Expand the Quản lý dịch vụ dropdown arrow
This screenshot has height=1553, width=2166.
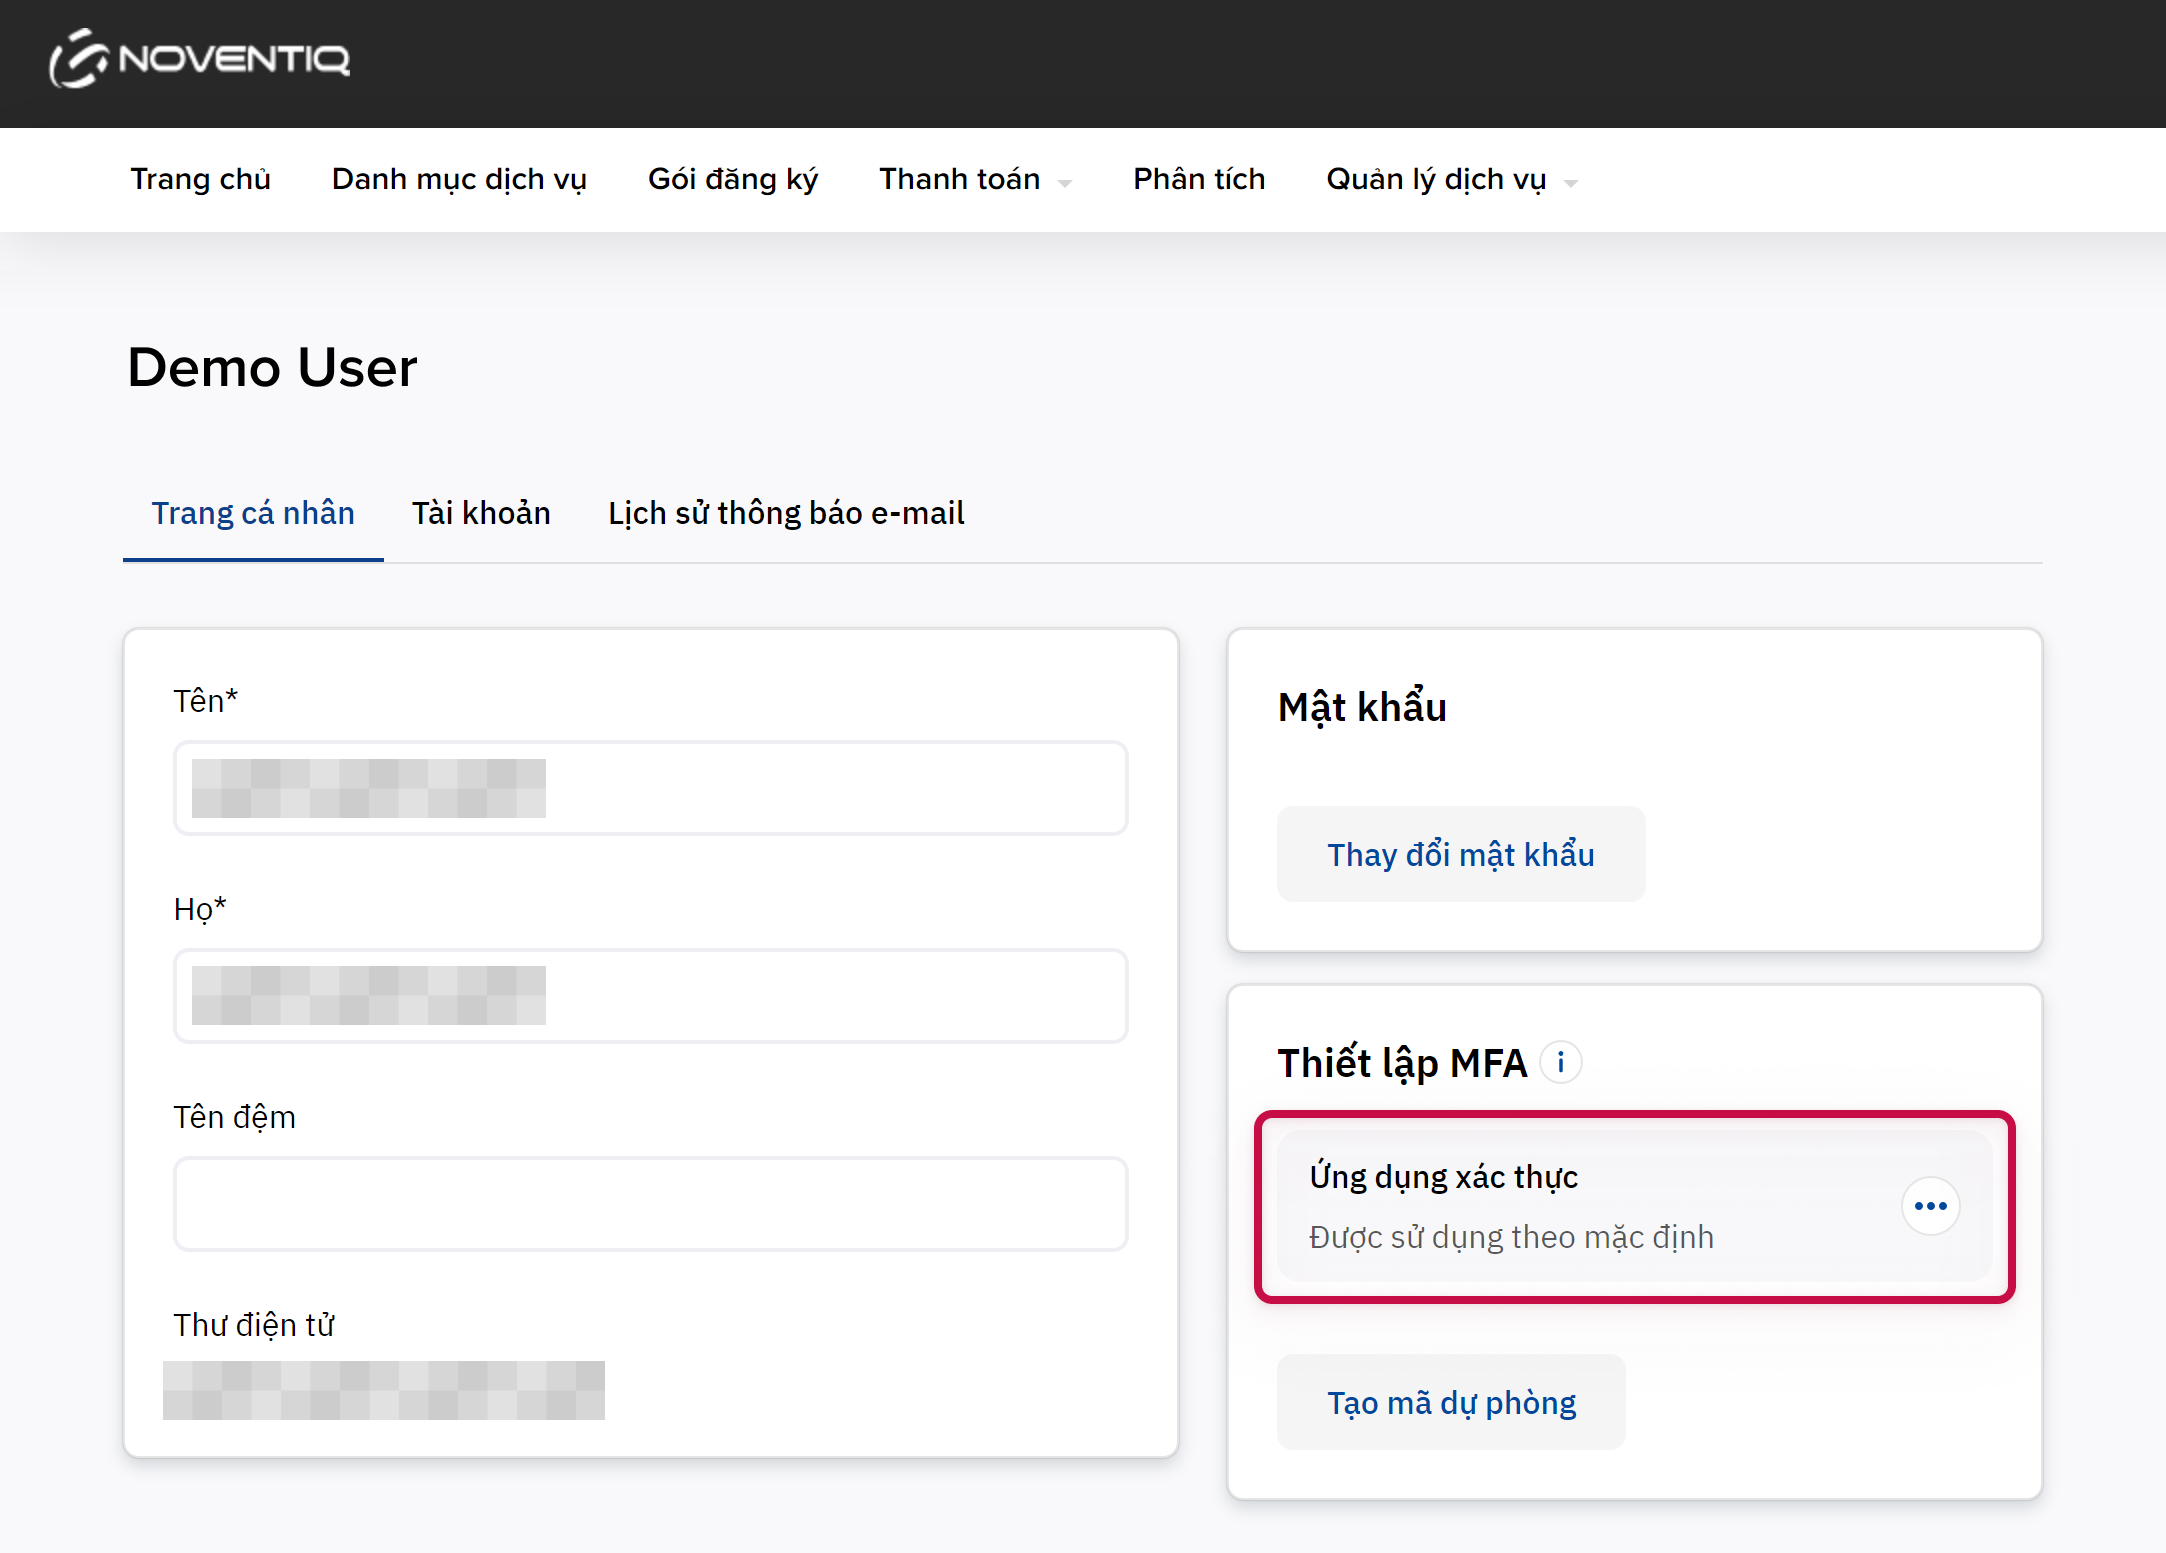pyautogui.click(x=1571, y=183)
